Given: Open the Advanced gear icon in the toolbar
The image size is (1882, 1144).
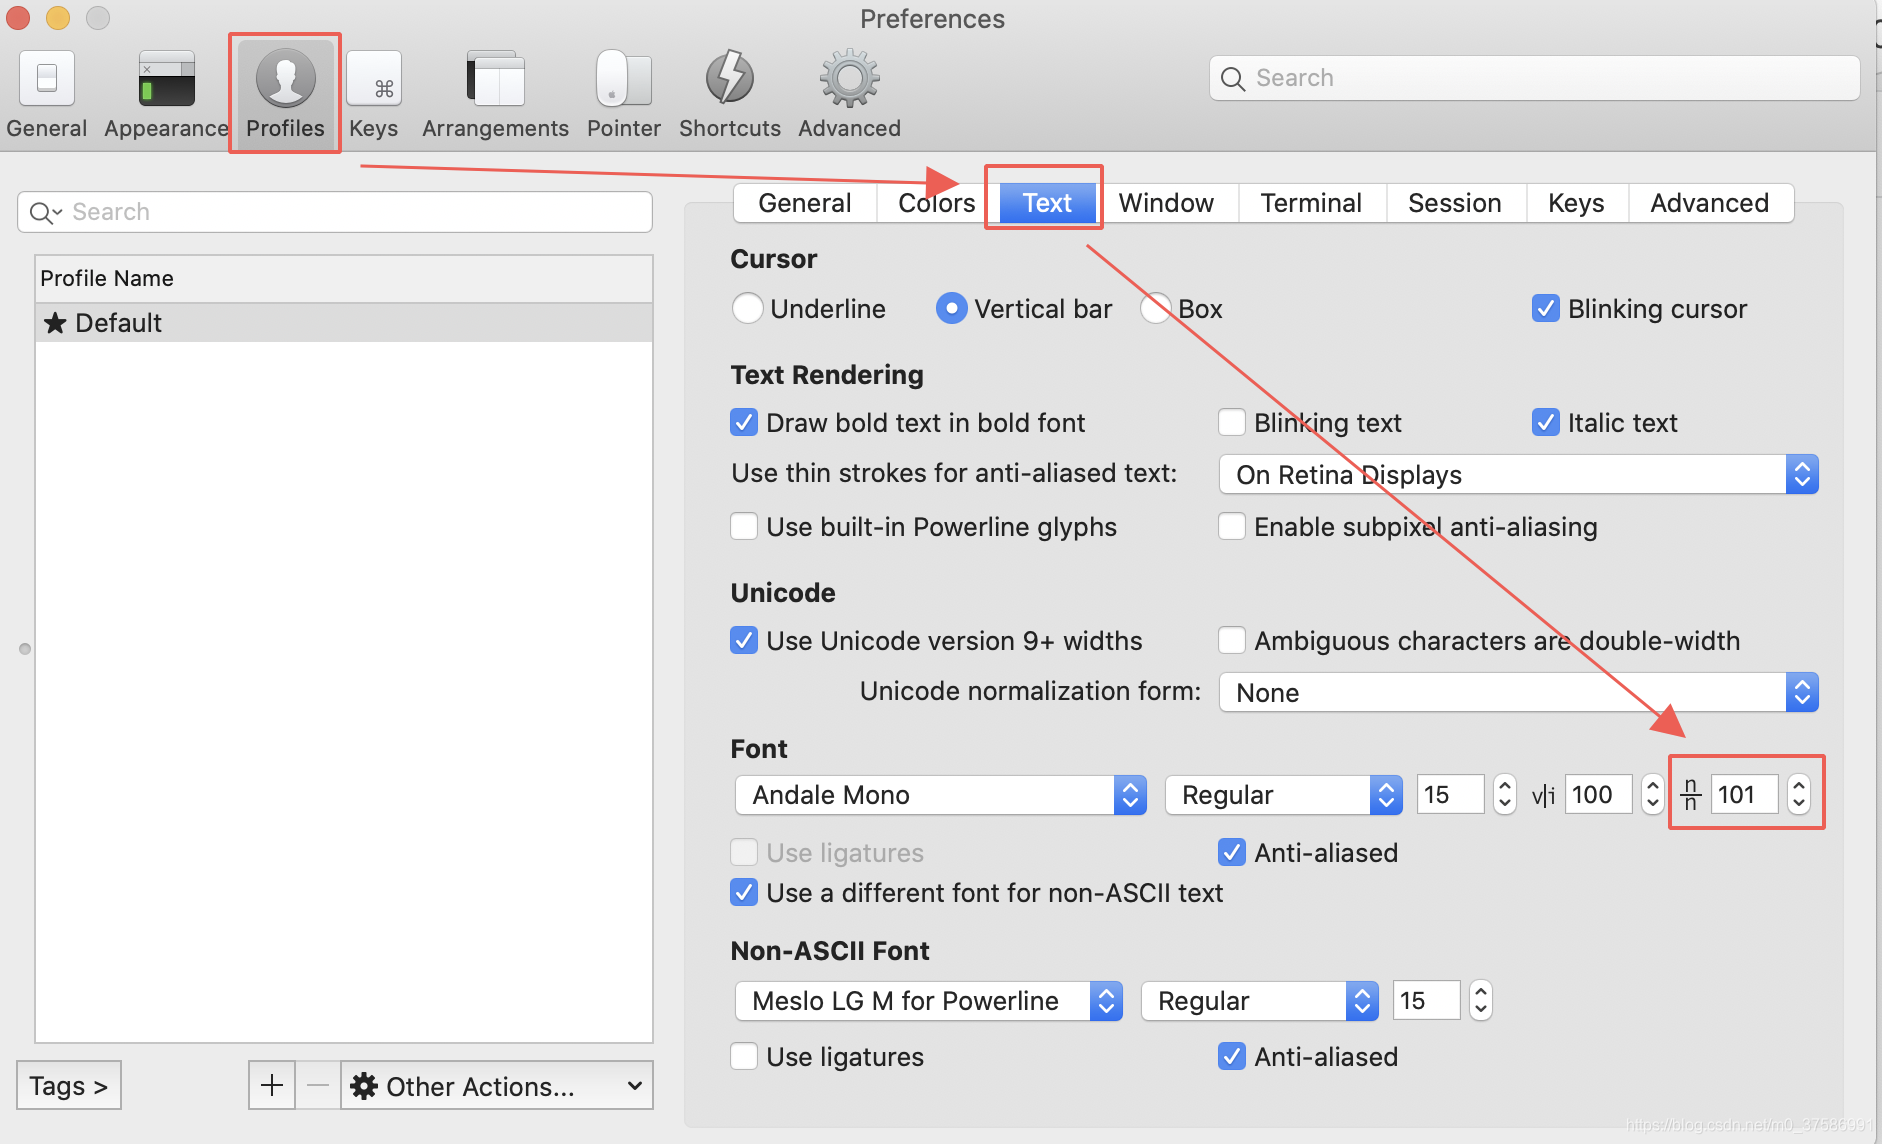Looking at the screenshot, I should [x=849, y=78].
